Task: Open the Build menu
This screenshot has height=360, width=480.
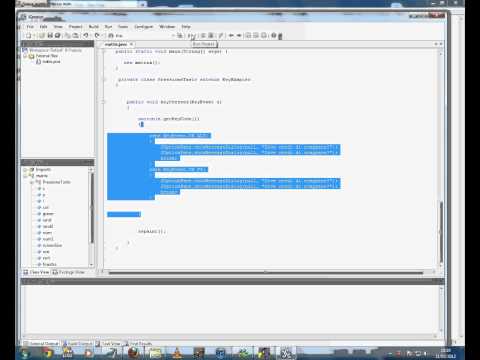Action: point(94,27)
